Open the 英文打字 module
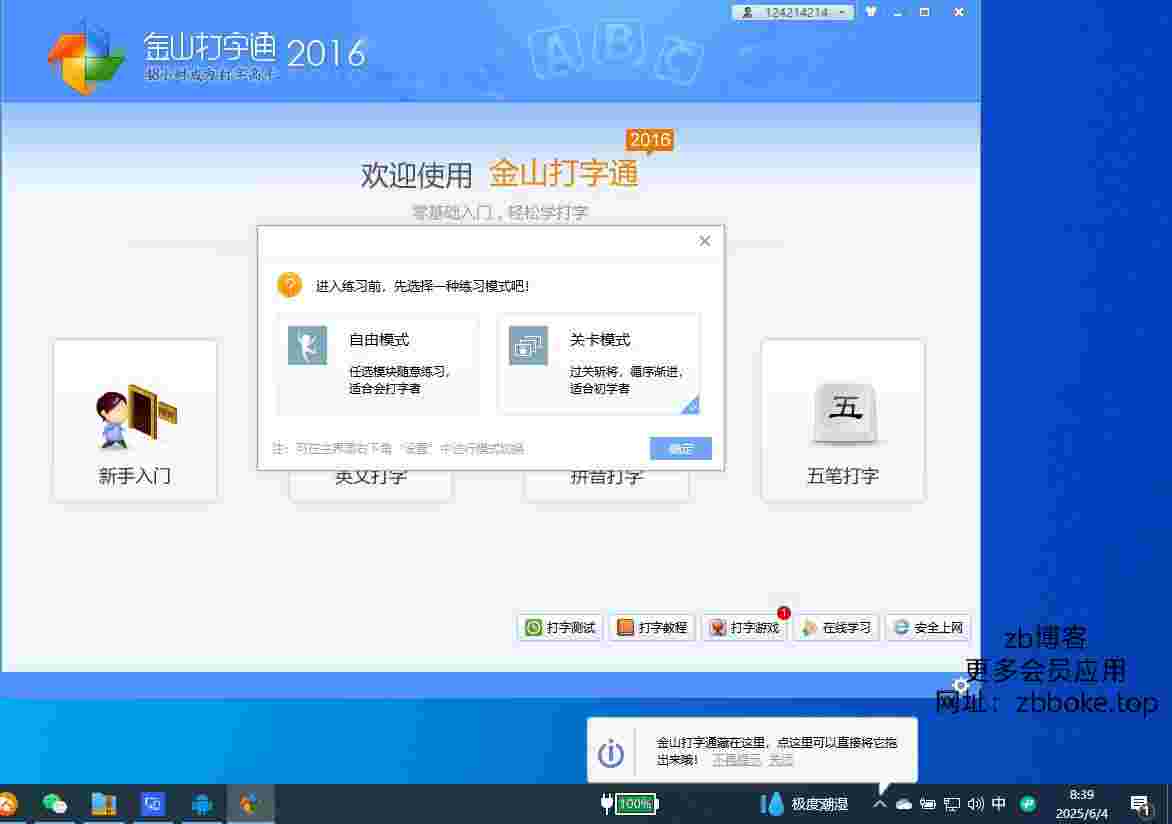 click(x=371, y=484)
